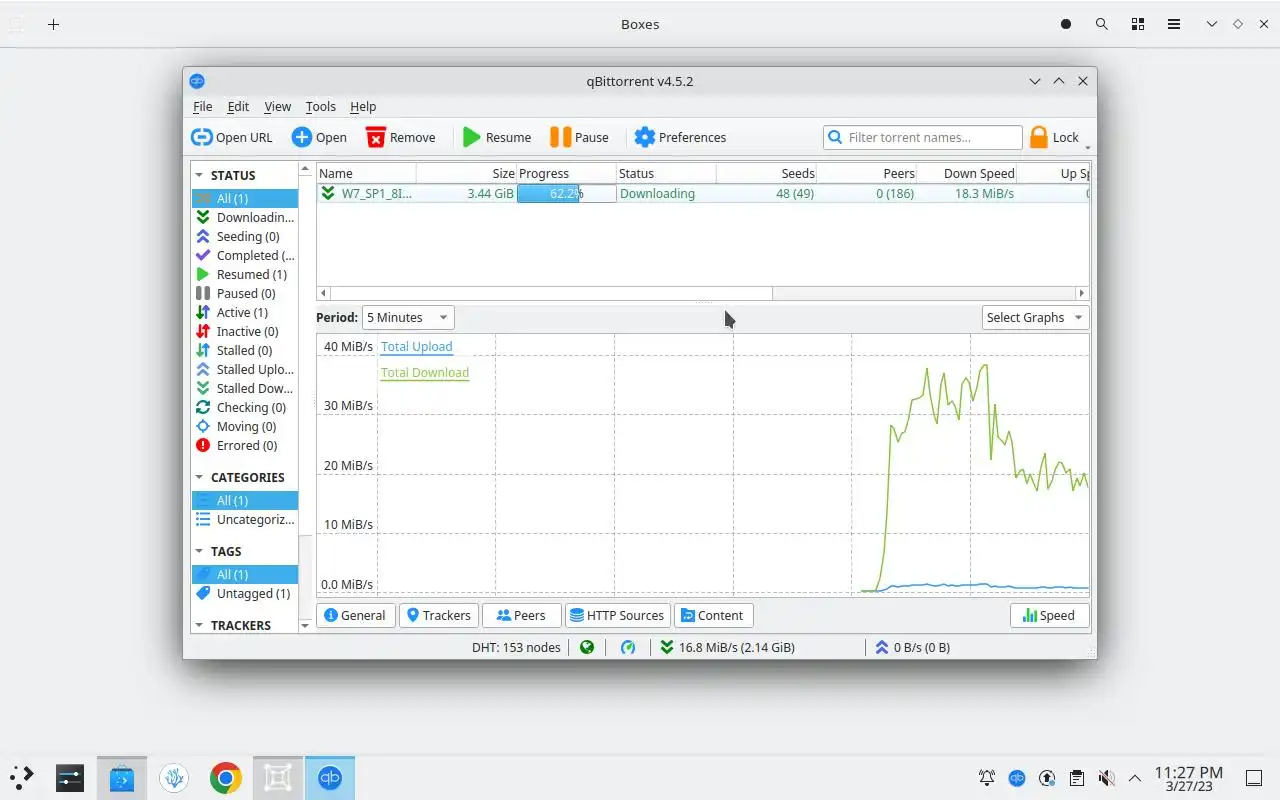
Task: Remove the selected torrent via red icon
Action: click(375, 137)
